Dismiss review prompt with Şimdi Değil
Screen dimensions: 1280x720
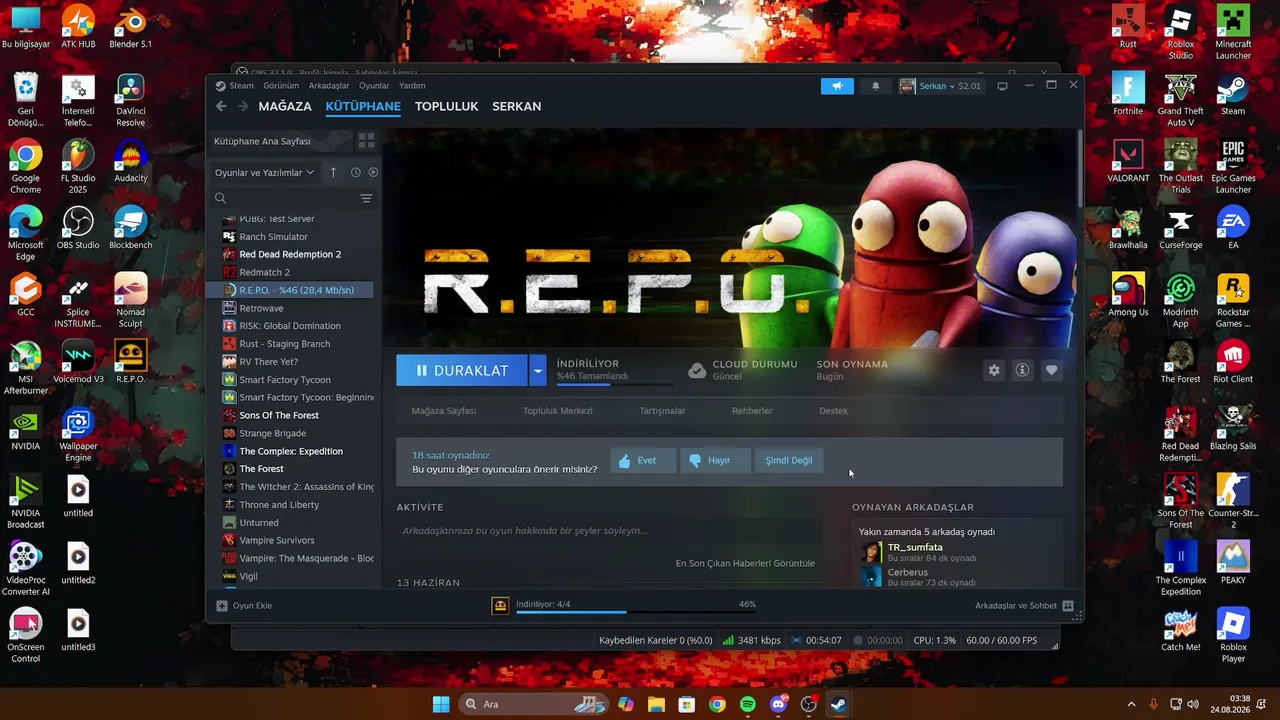coord(789,461)
